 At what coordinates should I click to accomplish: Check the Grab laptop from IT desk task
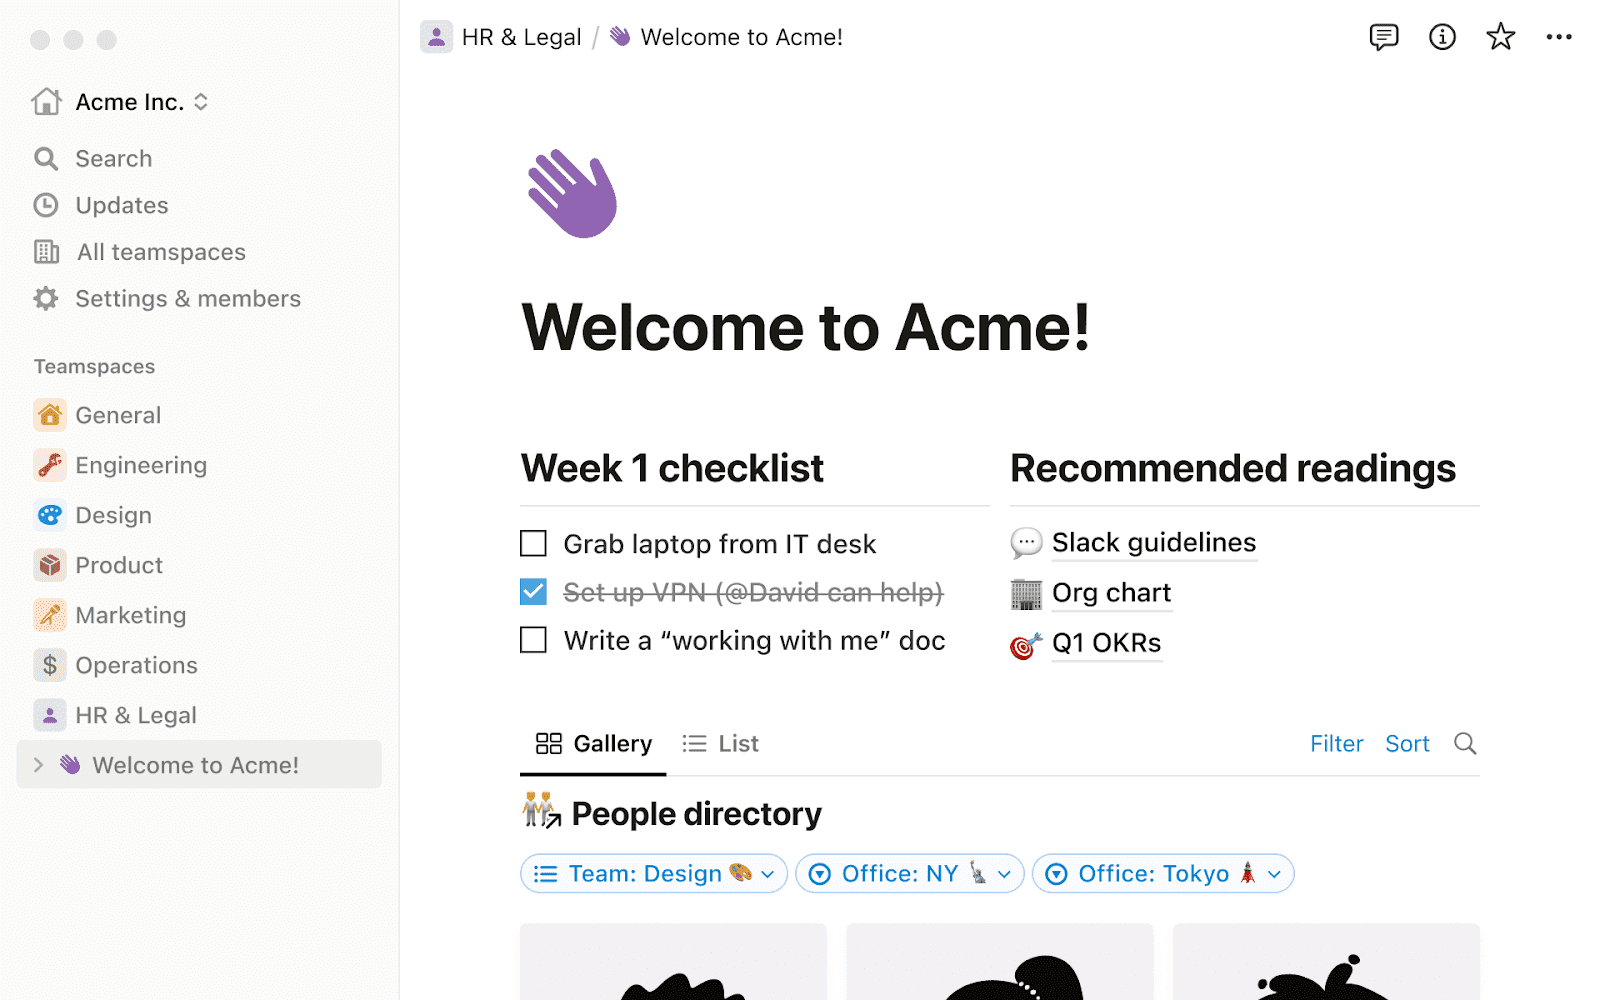click(x=533, y=543)
